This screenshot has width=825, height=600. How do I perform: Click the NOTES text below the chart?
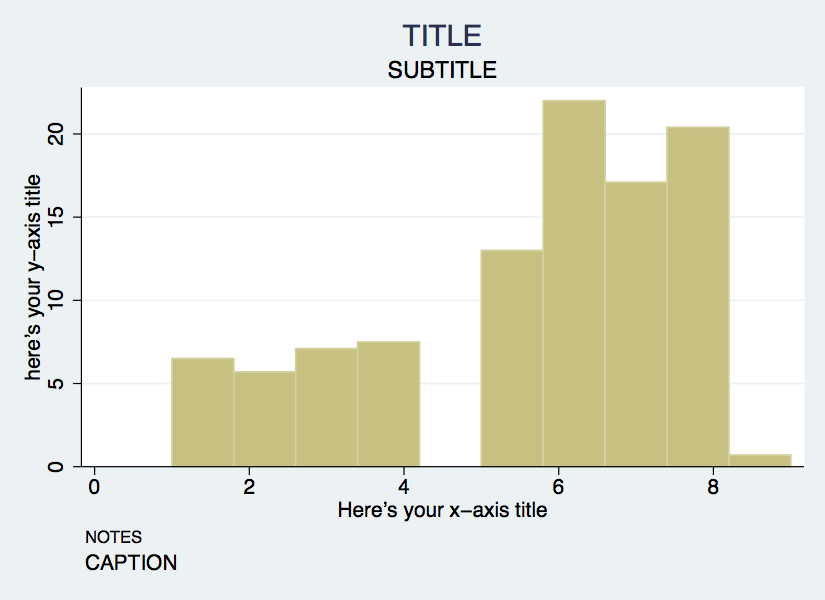coord(114,537)
